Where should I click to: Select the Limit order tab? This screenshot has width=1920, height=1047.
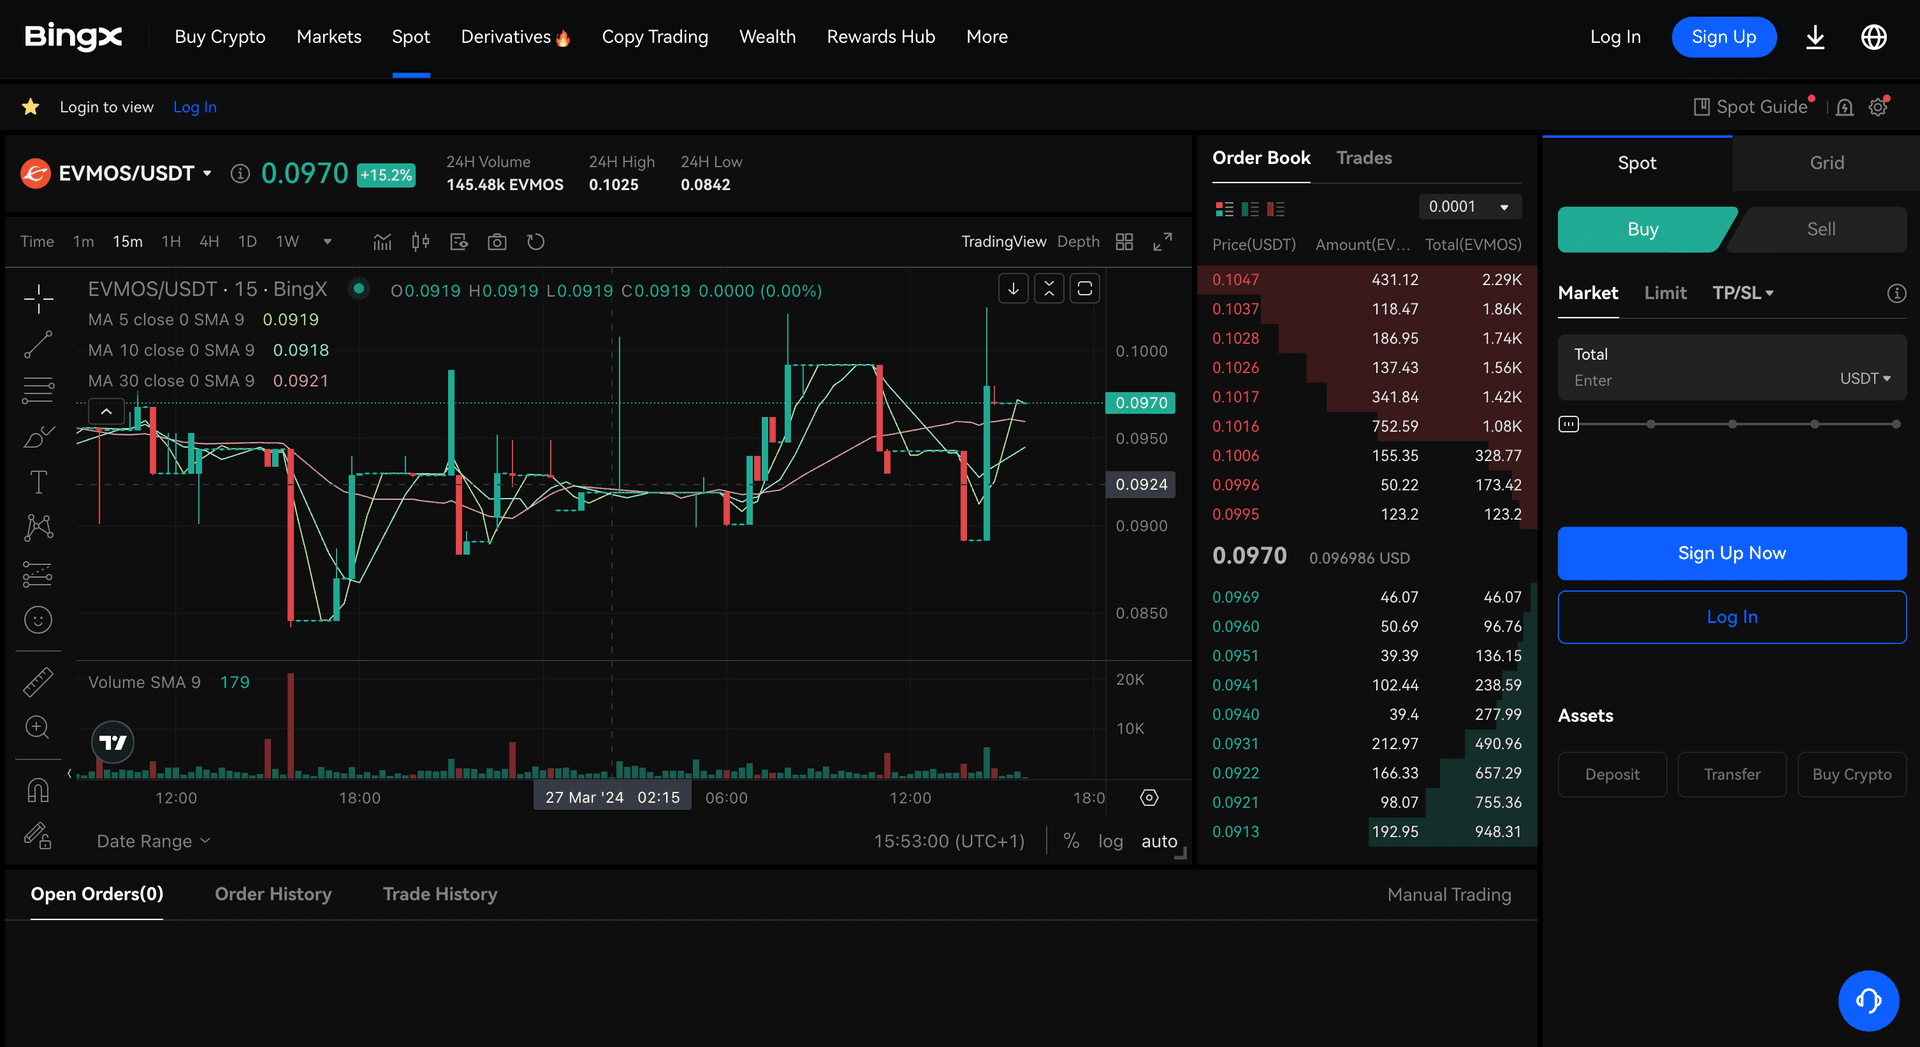[x=1665, y=293]
